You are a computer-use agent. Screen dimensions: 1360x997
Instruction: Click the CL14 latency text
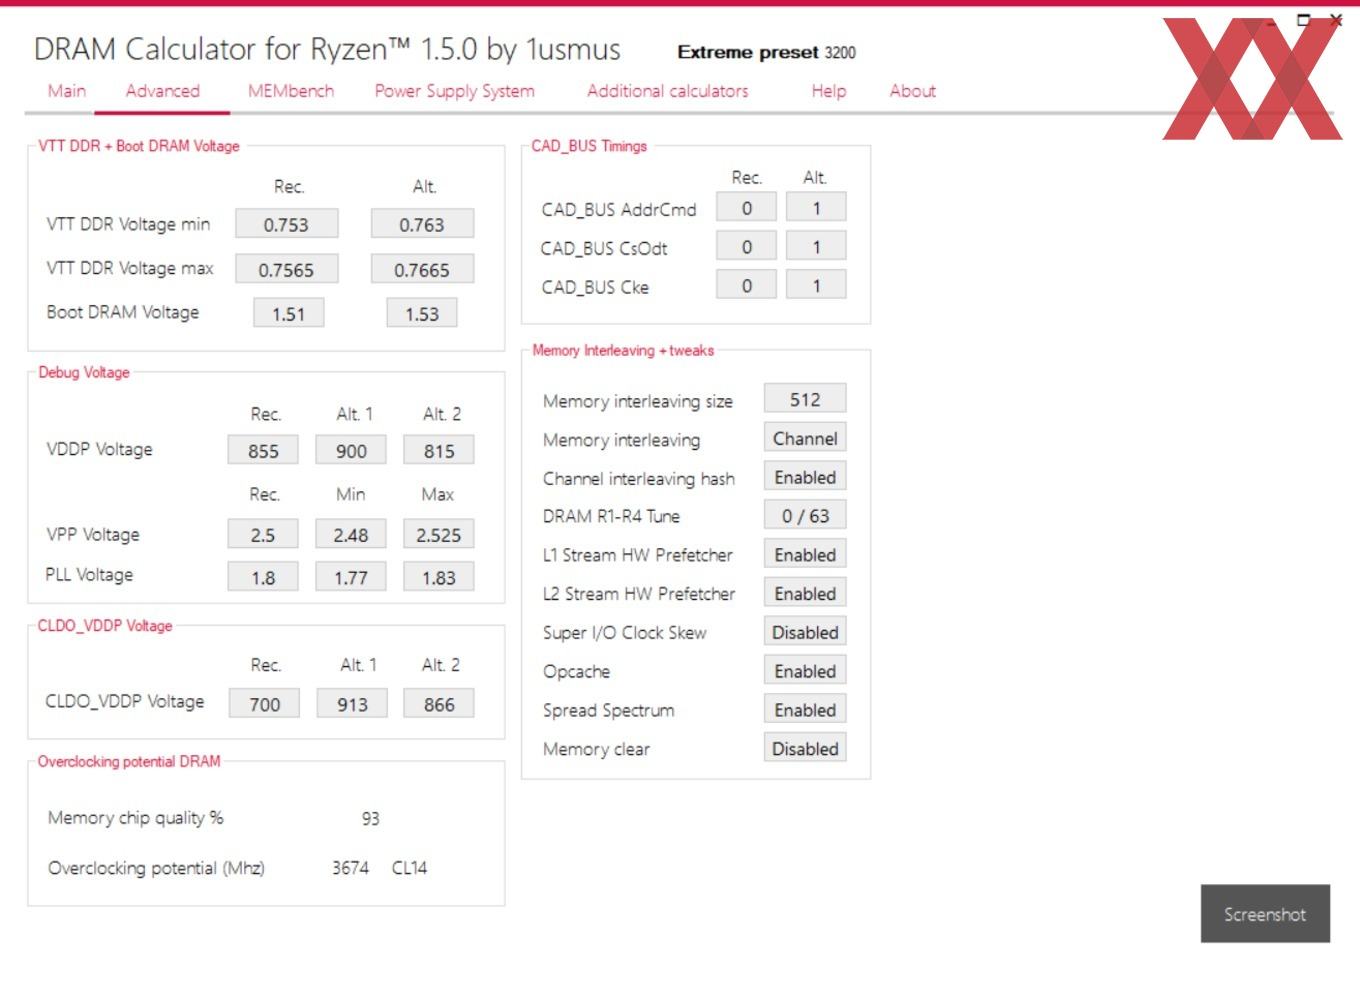(409, 867)
